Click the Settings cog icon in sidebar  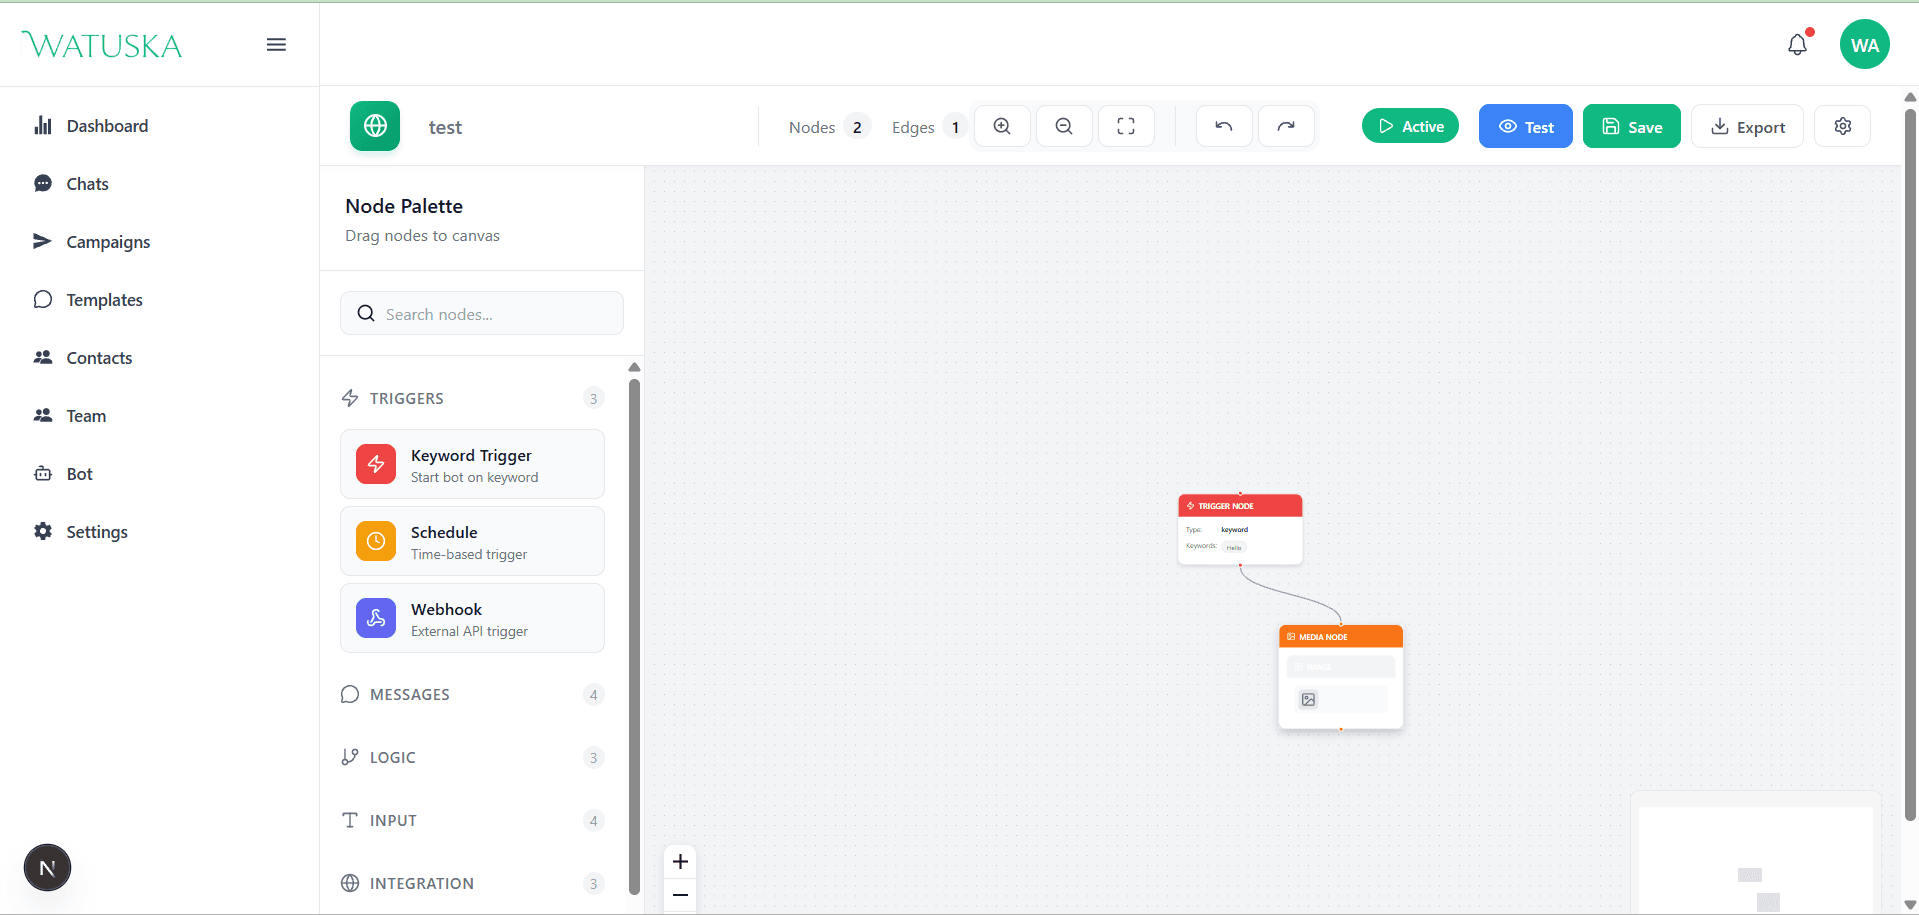point(43,531)
